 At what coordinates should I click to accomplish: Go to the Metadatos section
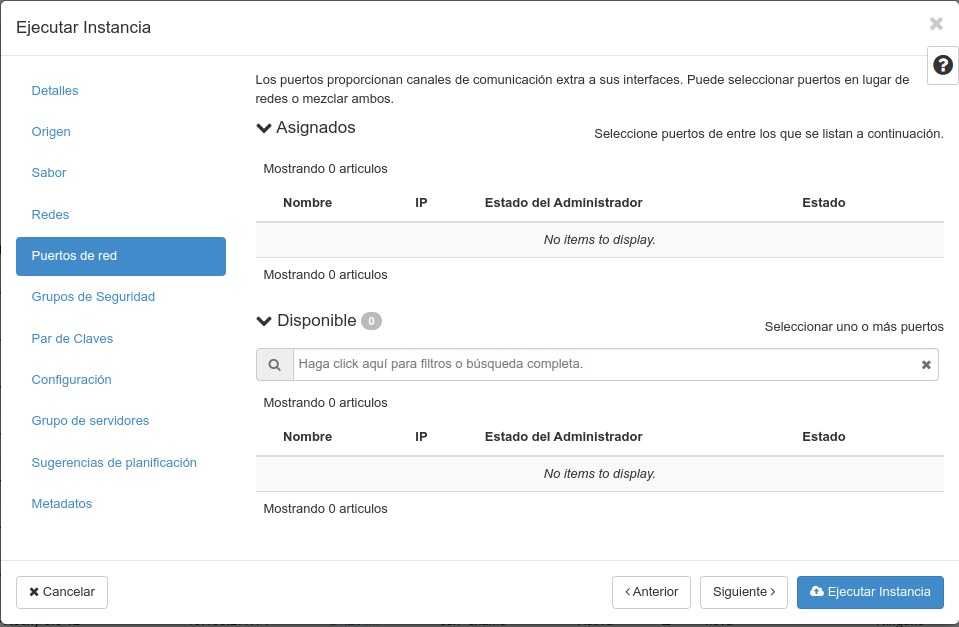[62, 503]
